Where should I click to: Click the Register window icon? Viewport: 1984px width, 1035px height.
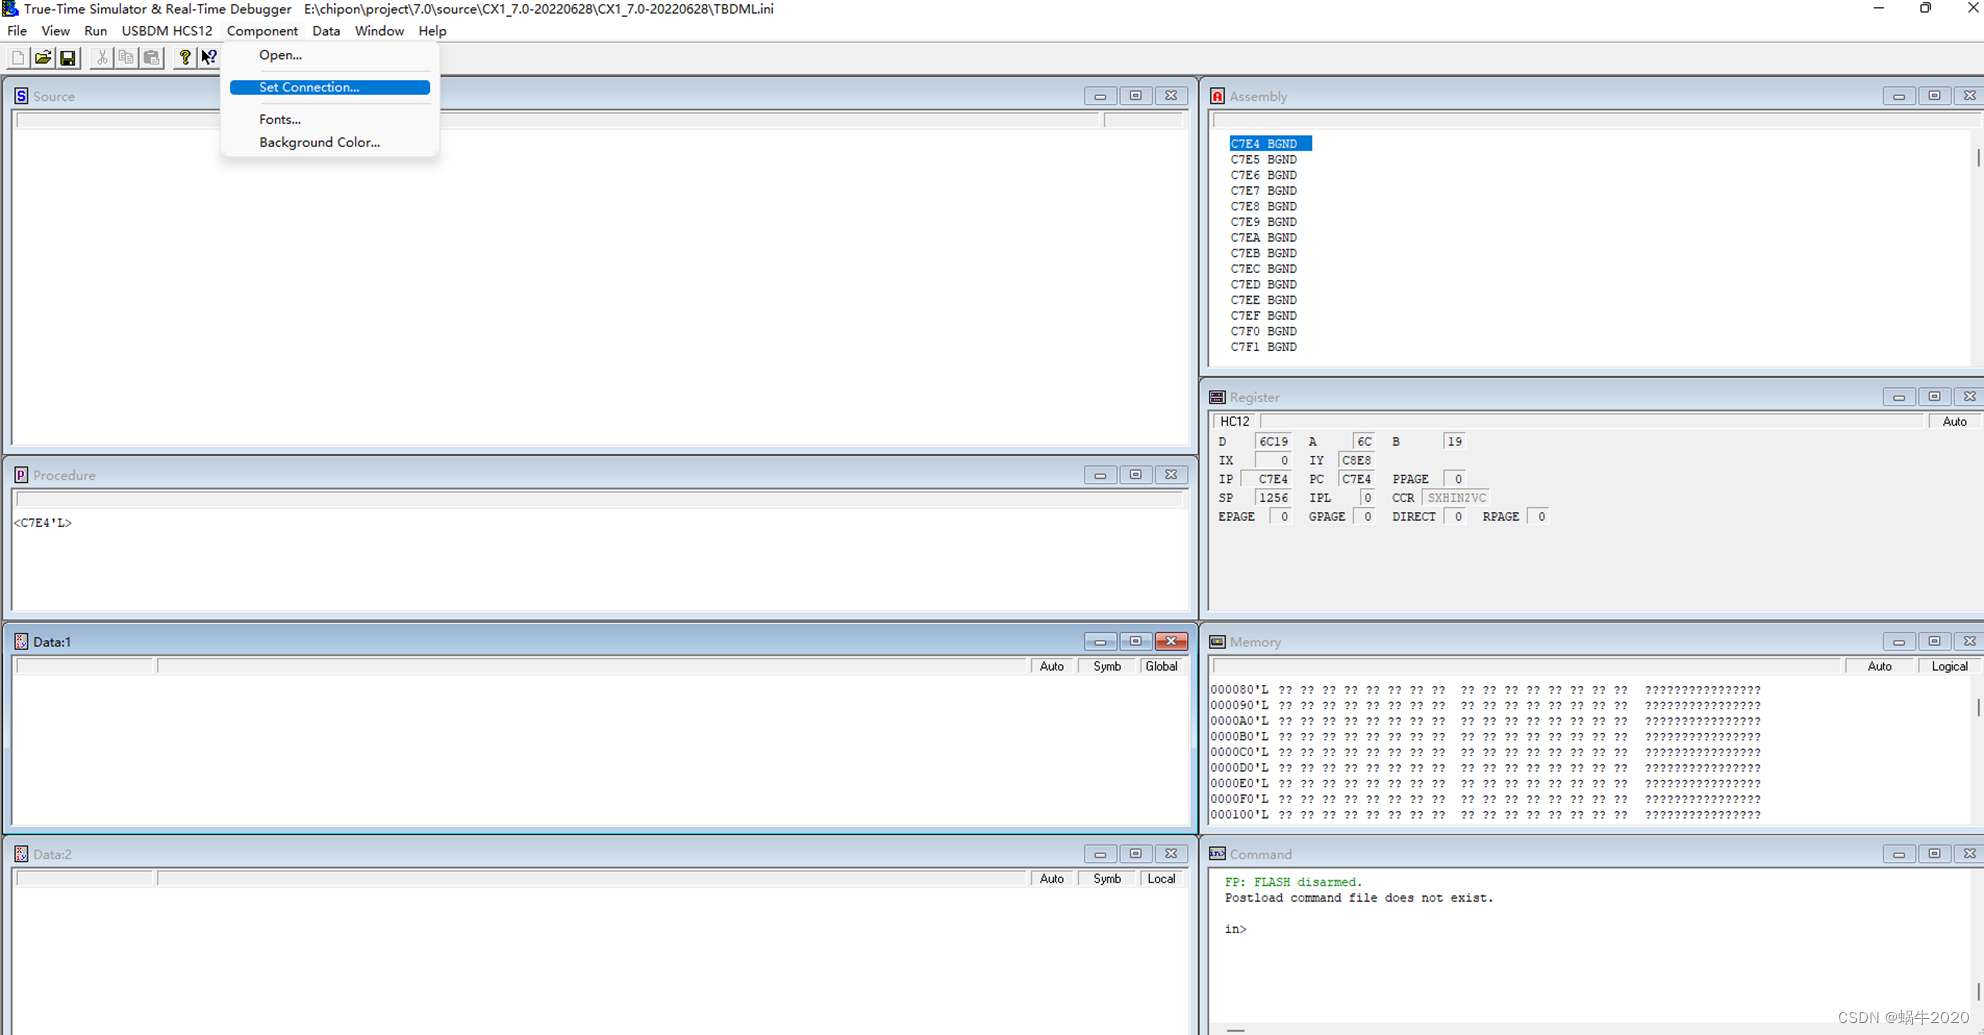click(1217, 397)
